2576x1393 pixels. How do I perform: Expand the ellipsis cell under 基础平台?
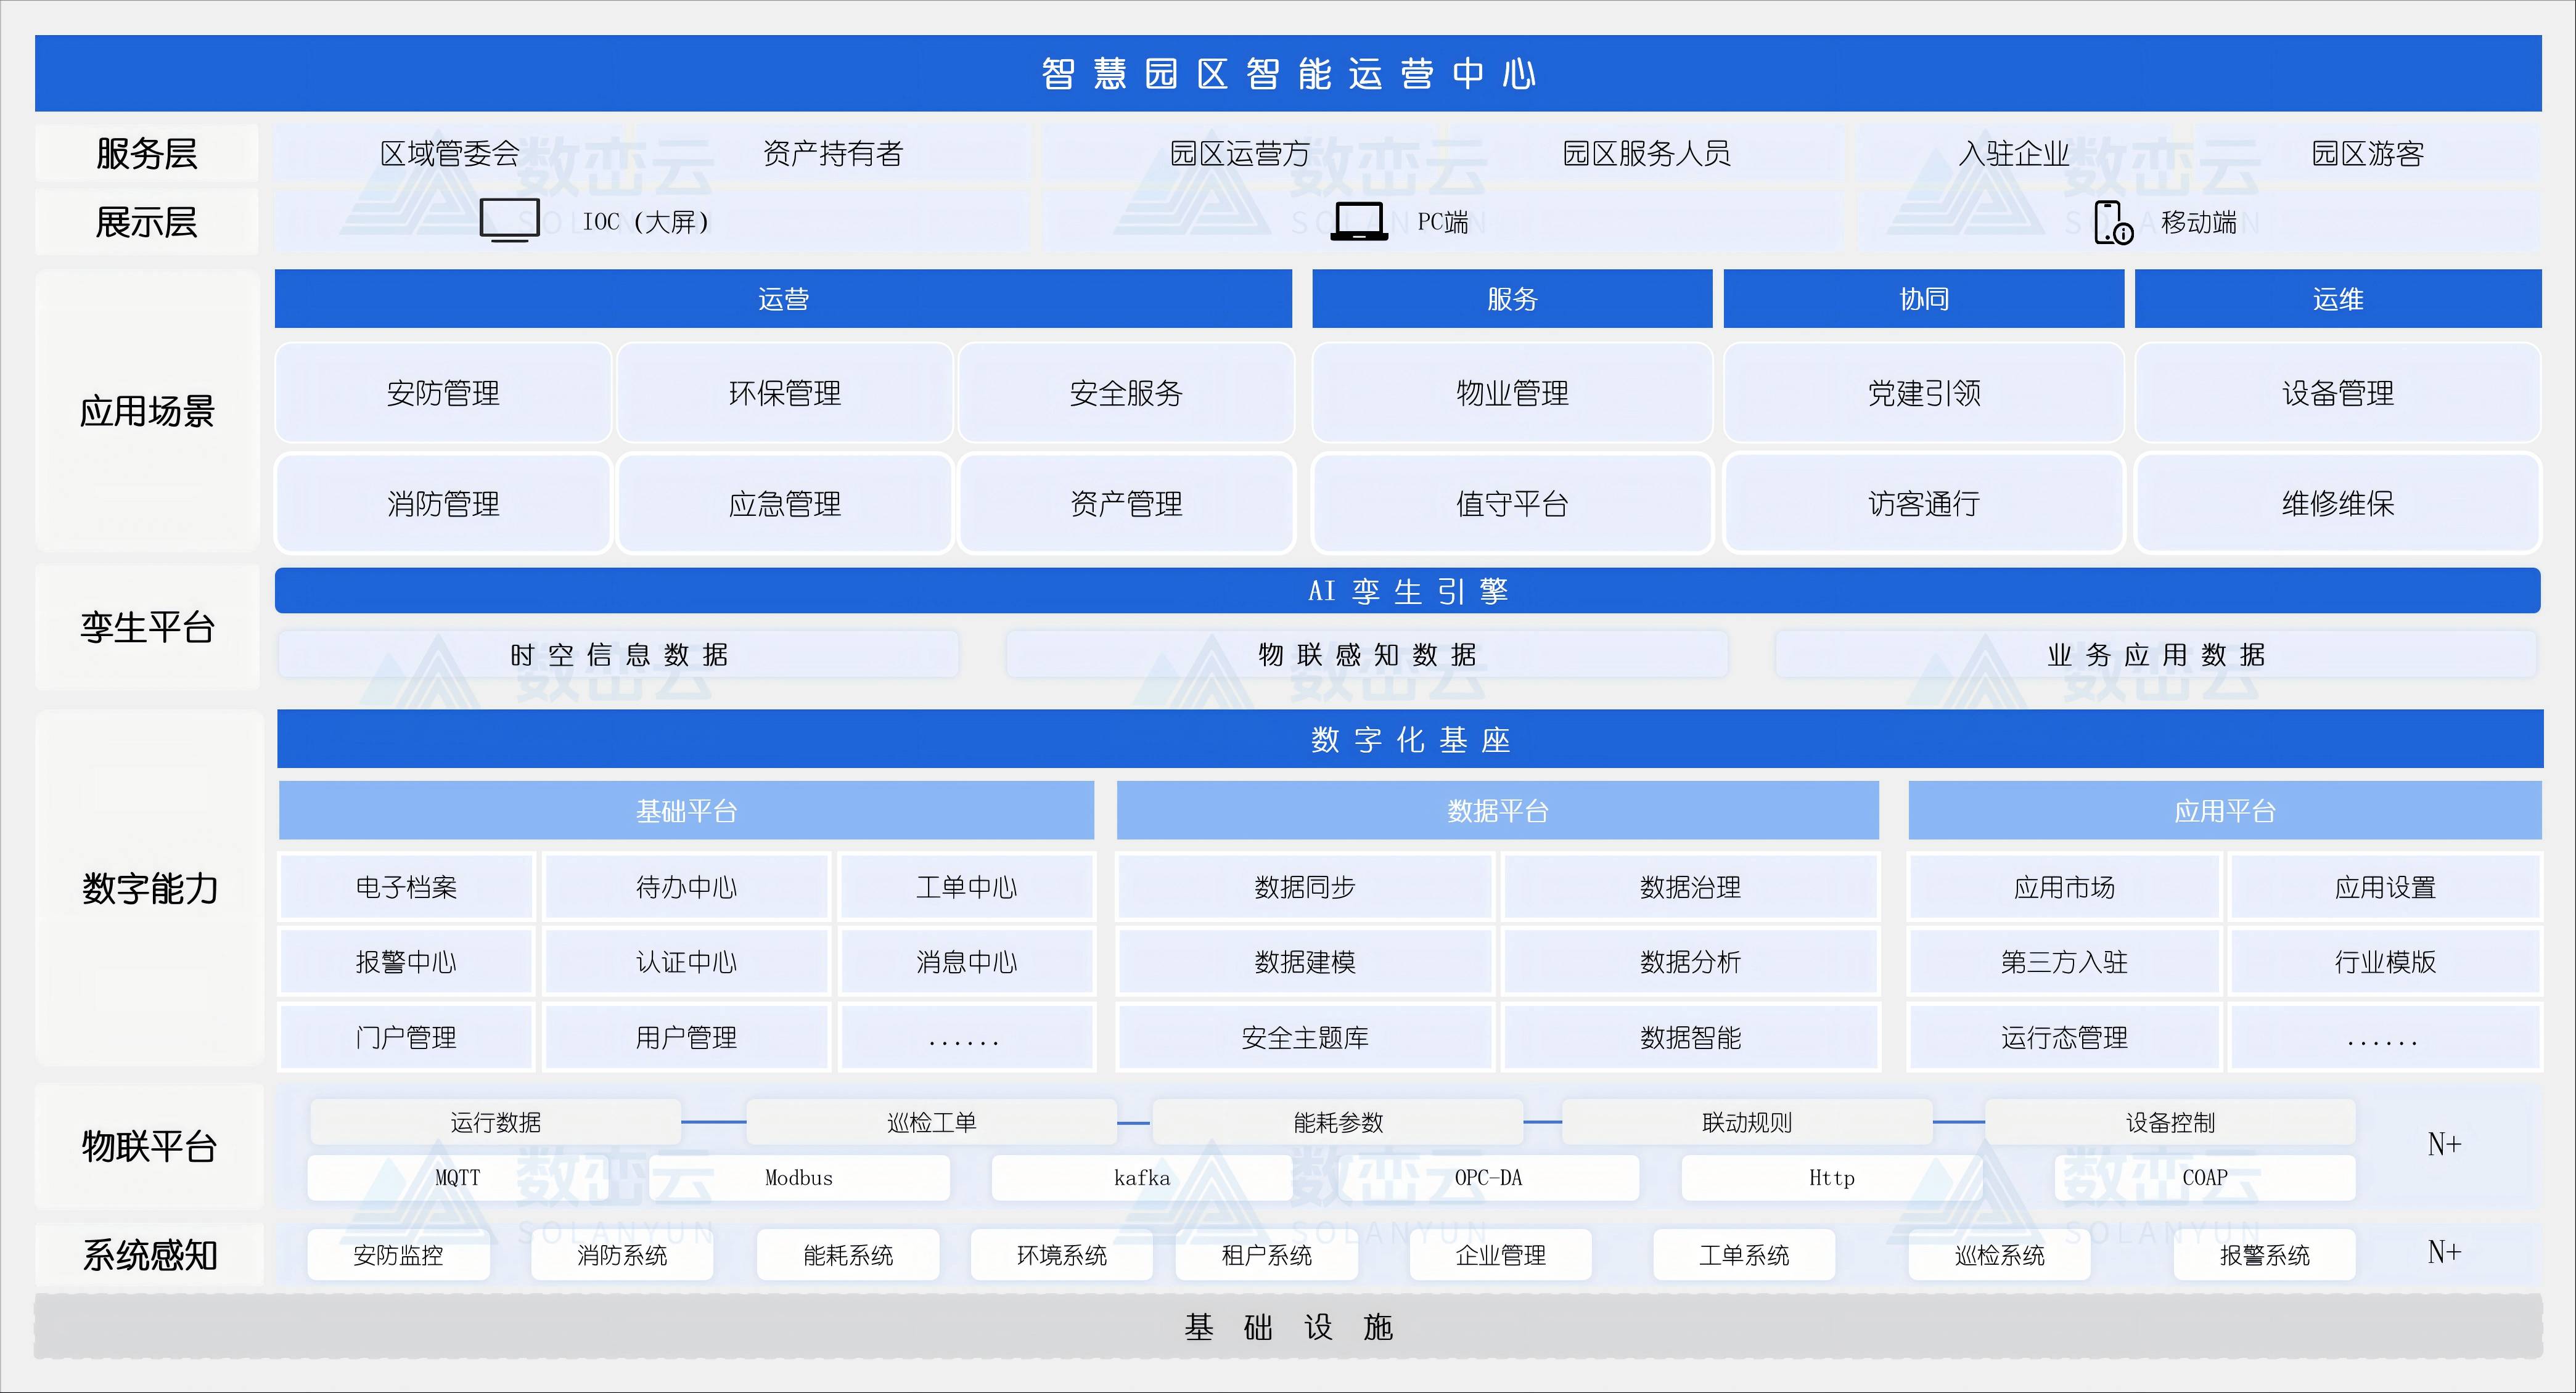tap(965, 1038)
